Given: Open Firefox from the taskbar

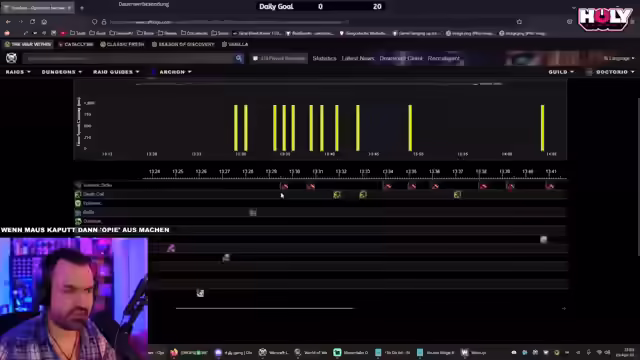Looking at the screenshot, I should 174,352.
